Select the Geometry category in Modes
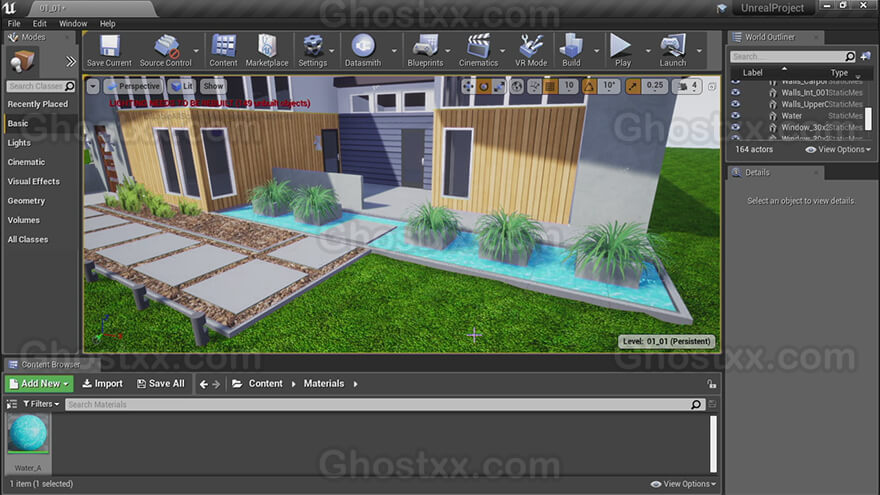 tap(26, 200)
